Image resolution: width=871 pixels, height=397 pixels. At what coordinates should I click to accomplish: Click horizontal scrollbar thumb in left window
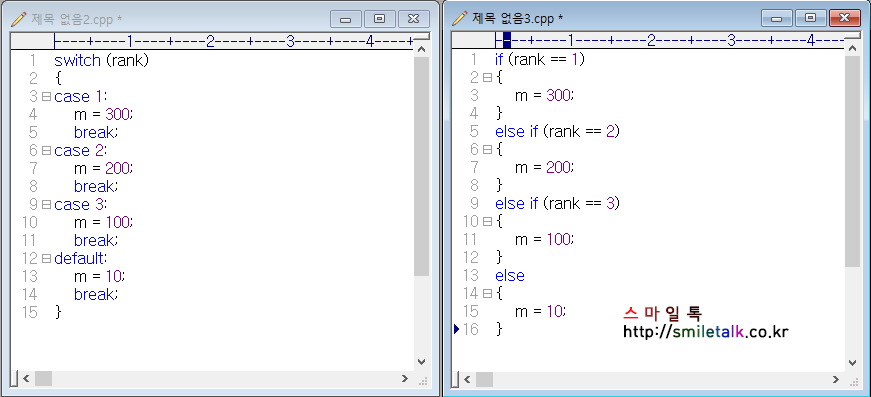(43, 379)
